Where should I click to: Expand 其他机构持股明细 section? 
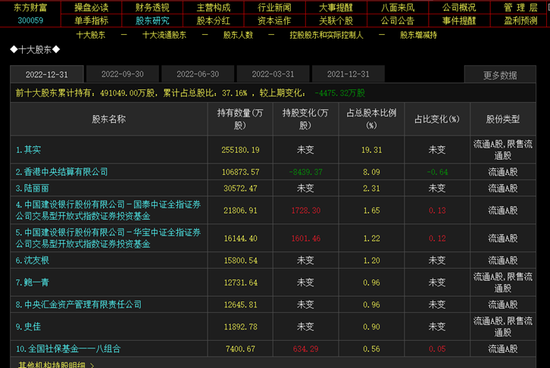(56, 365)
